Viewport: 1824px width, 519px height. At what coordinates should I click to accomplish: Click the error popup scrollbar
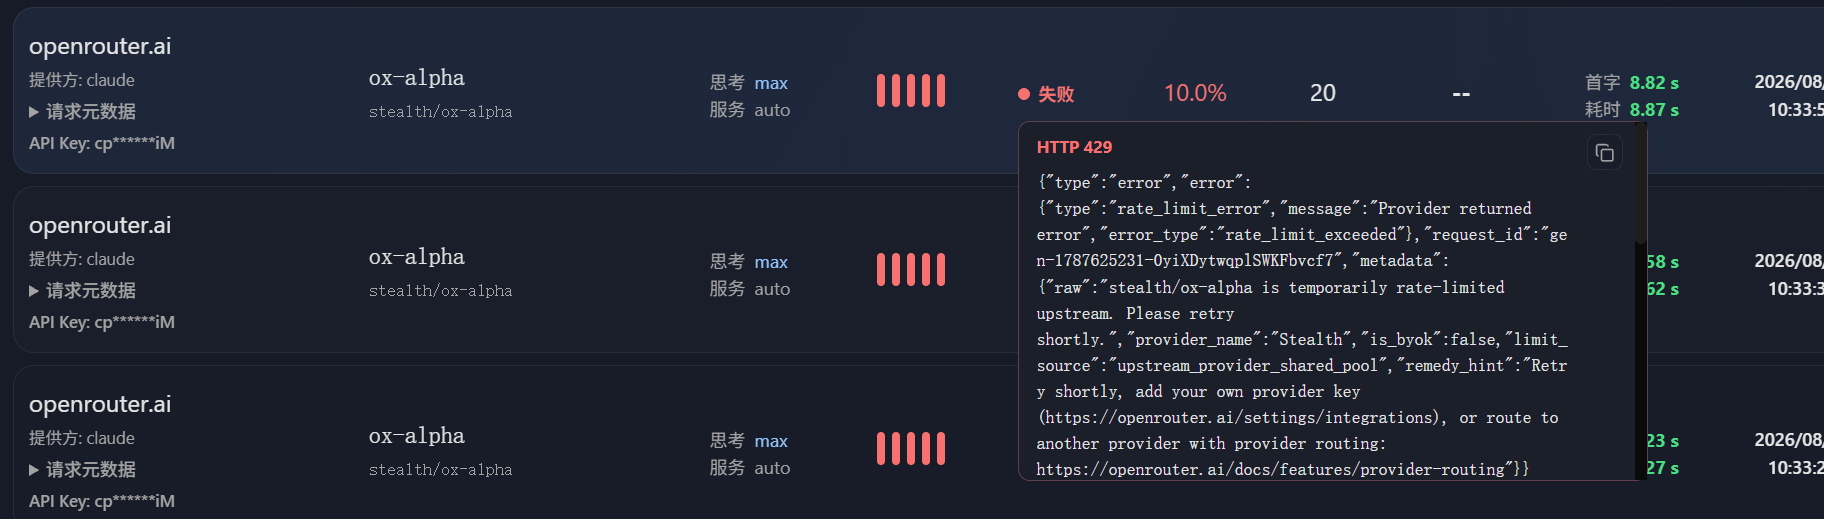[1640, 185]
